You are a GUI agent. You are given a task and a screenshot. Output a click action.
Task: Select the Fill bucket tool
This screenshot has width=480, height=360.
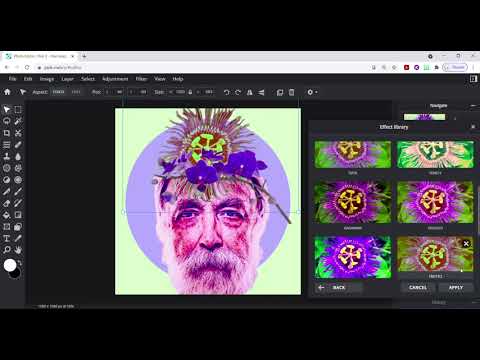6,215
